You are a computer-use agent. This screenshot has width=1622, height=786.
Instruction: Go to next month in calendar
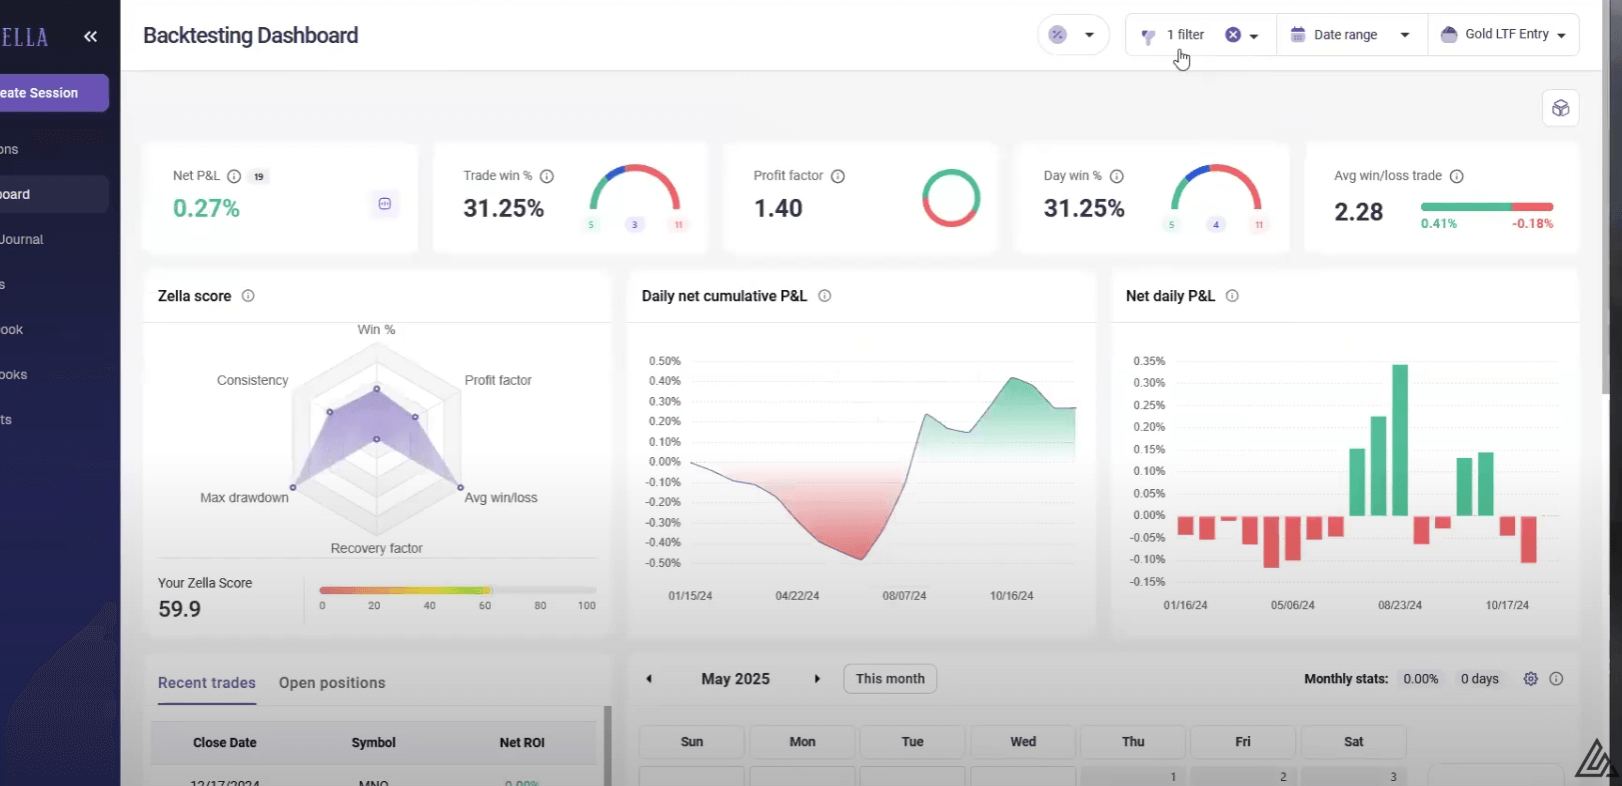click(817, 679)
